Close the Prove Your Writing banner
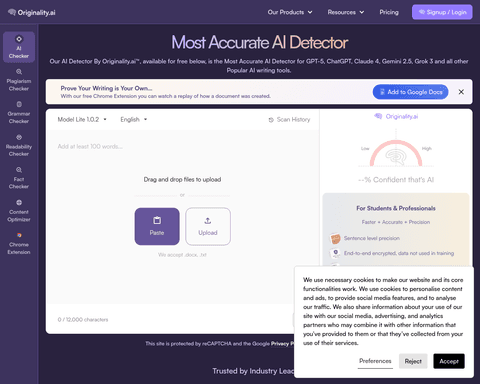This screenshot has height=384, width=480. coord(461,92)
